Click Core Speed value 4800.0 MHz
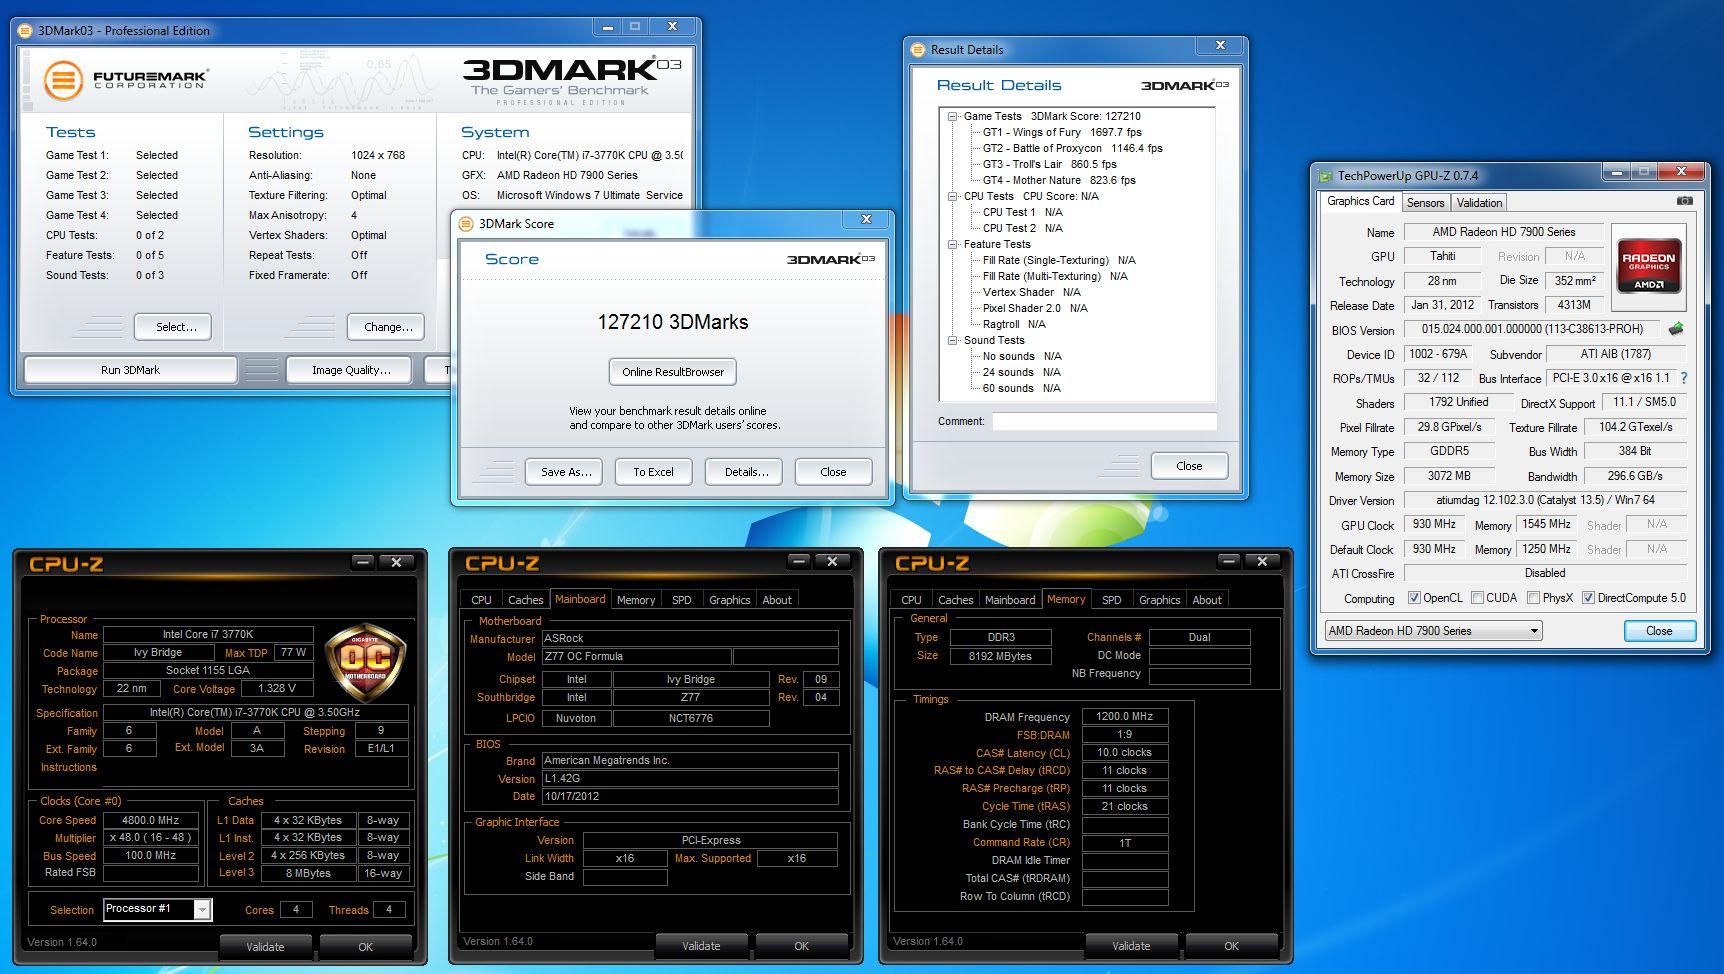This screenshot has width=1724, height=974. tap(150, 820)
